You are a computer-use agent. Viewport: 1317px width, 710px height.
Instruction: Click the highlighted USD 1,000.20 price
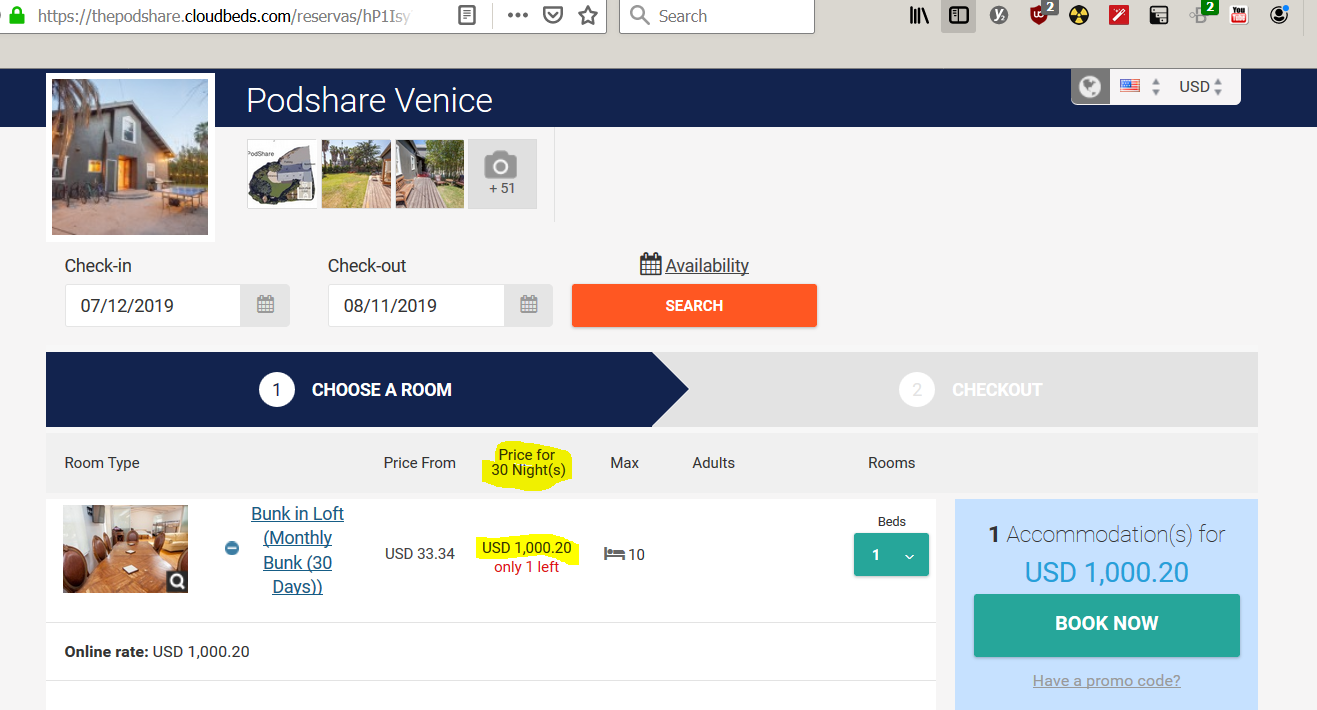click(x=527, y=548)
